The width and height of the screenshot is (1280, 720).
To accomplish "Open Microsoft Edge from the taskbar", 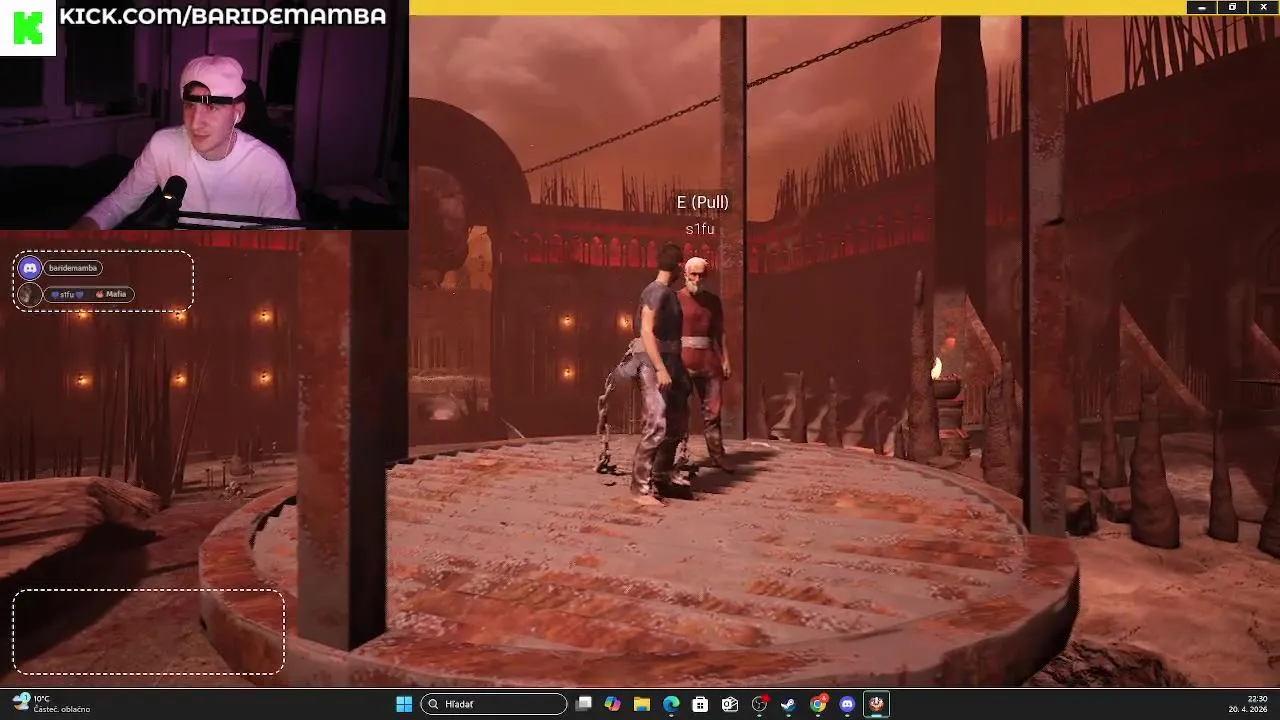I will 671,704.
